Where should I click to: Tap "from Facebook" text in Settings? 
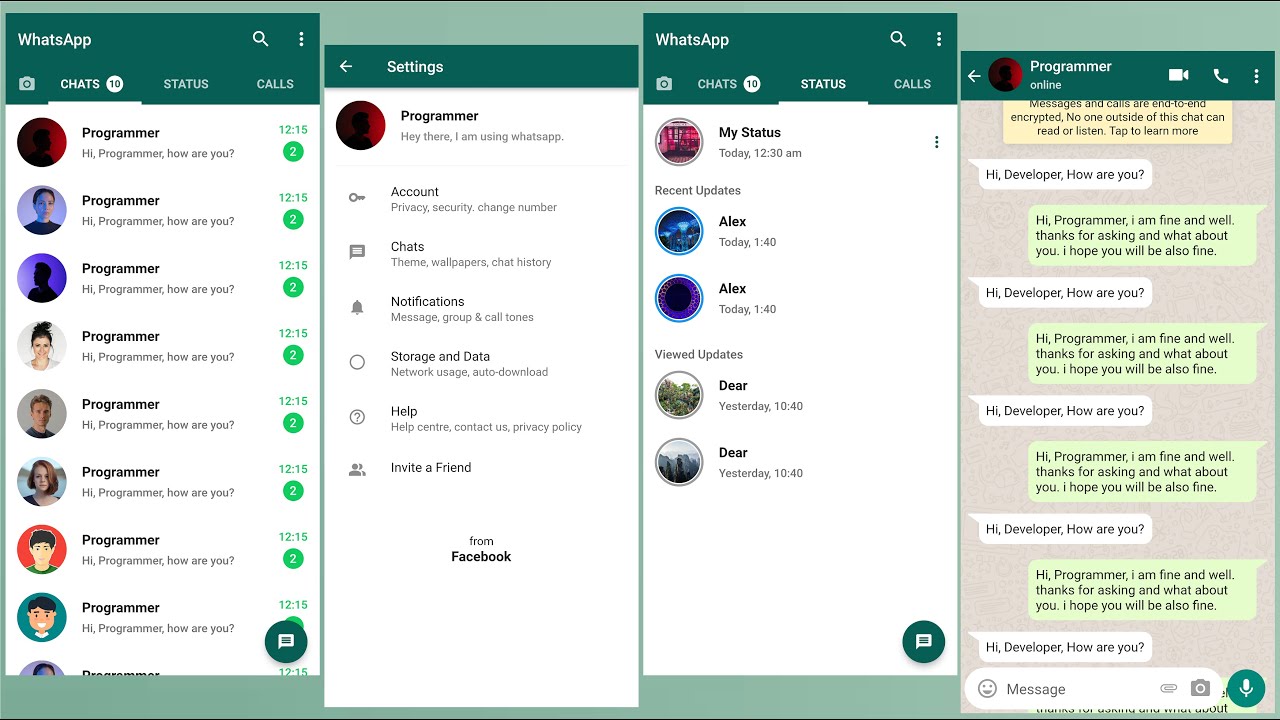pos(481,549)
